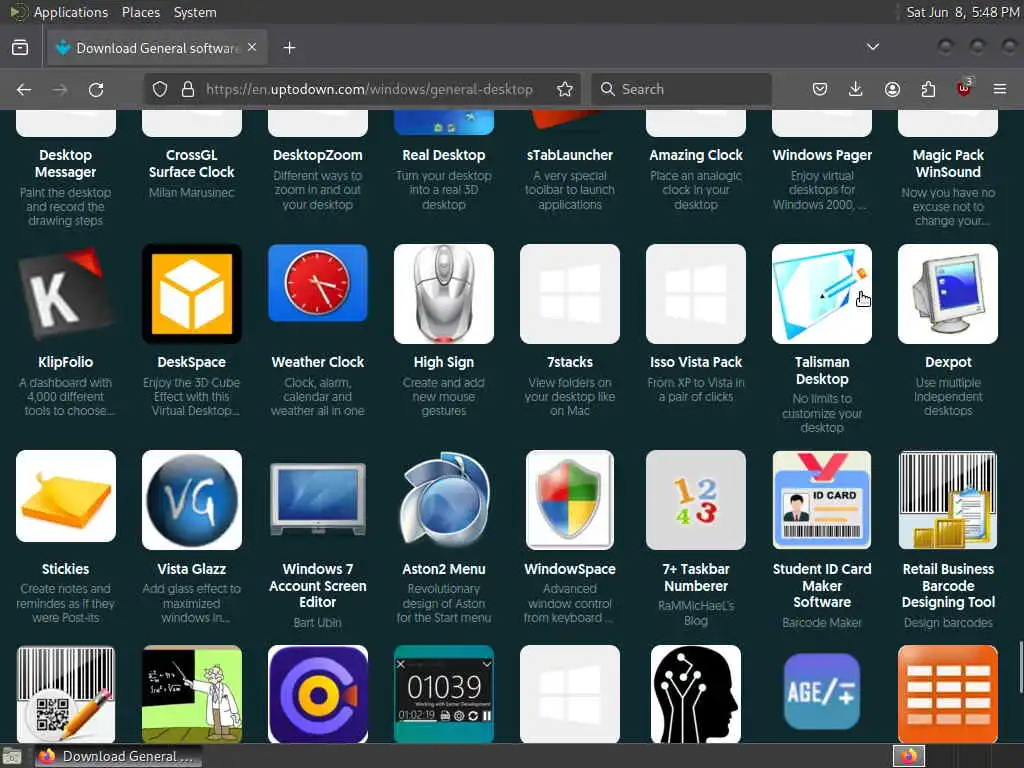The image size is (1024, 768).
Task: Open Firefox hamburger application menu
Action: click(1000, 89)
